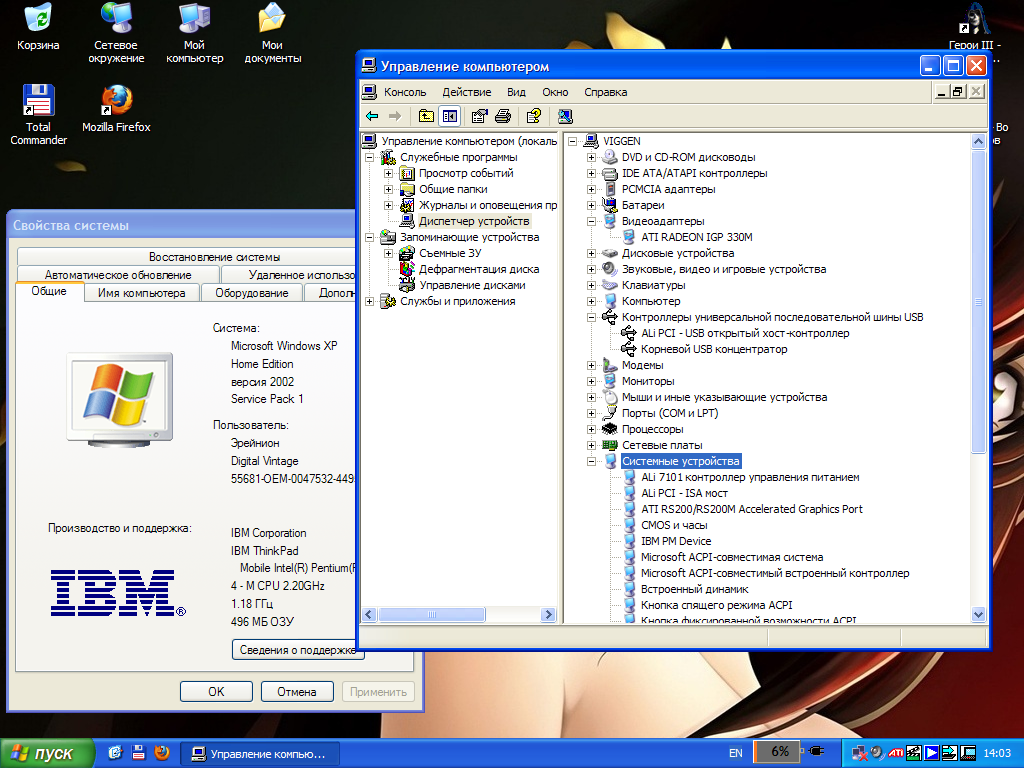
Task: Click the device list scrollbar down arrow
Action: click(x=978, y=615)
